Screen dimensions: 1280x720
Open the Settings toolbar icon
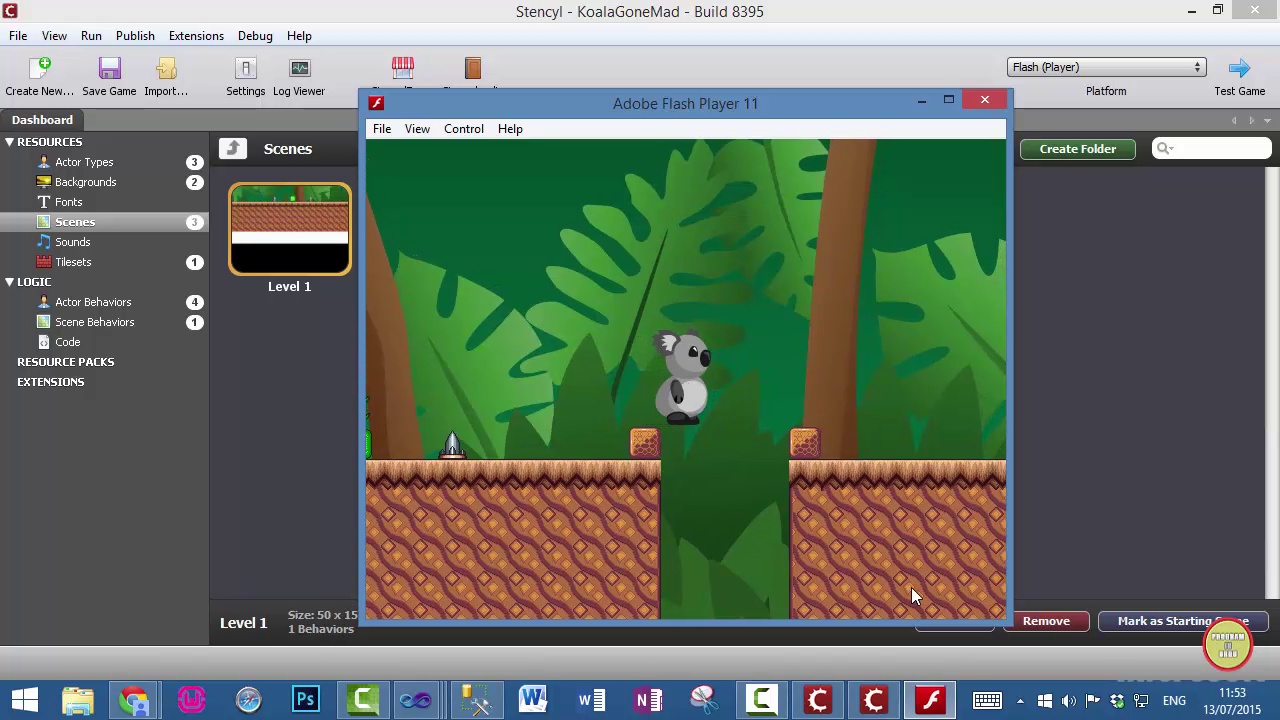tap(245, 68)
